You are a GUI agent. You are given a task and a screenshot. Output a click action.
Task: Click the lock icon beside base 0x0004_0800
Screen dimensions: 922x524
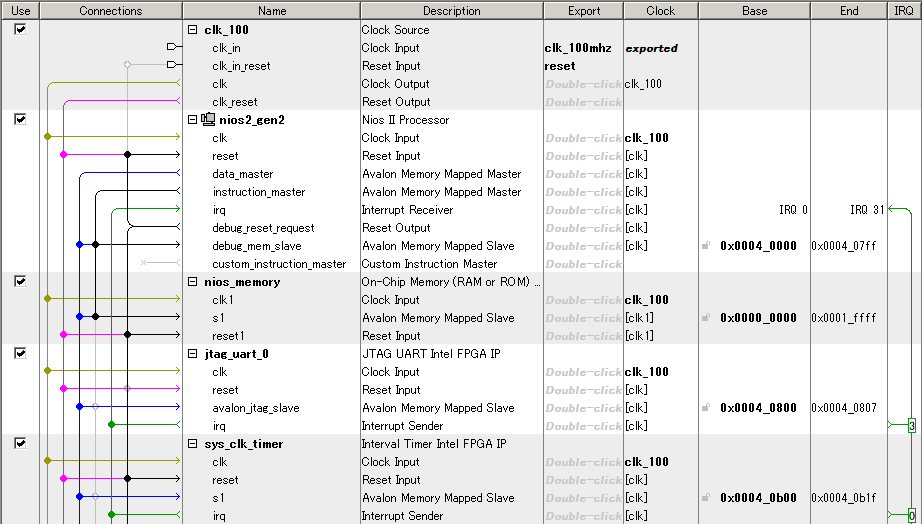pyautogui.click(x=706, y=408)
